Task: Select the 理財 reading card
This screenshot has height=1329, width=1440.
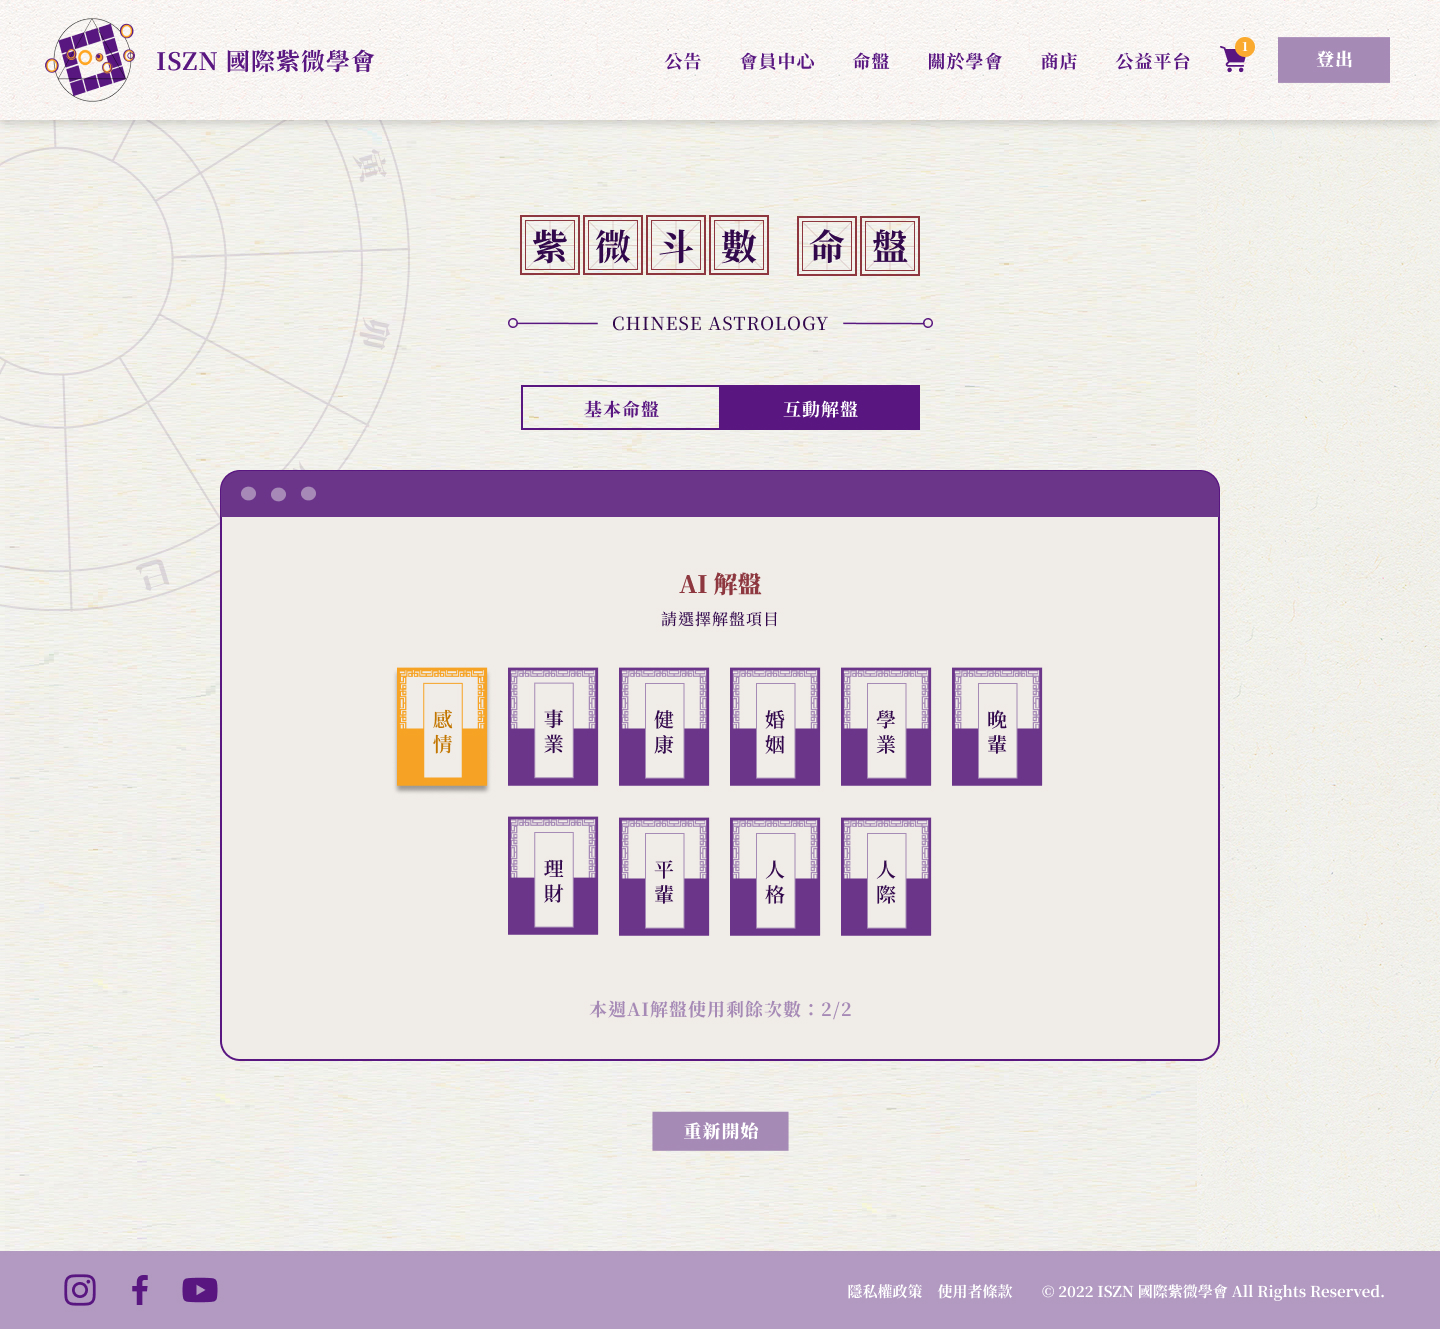Action: (x=553, y=877)
